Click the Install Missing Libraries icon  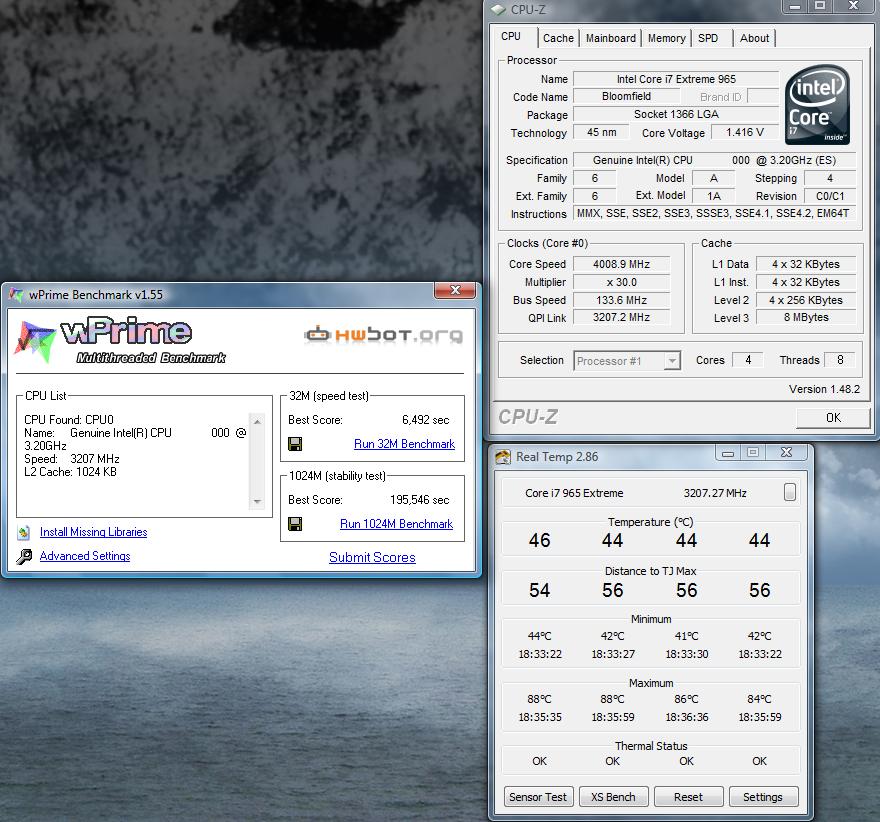(24, 532)
